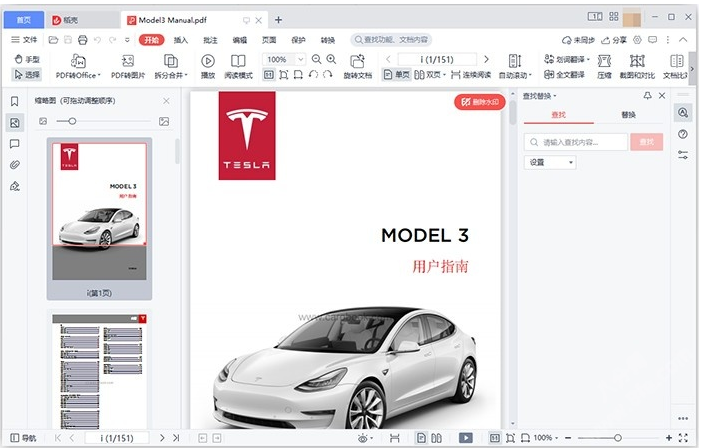Expand the 设置 dropdown in search panel
The height and width of the screenshot is (448, 704).
(550, 162)
